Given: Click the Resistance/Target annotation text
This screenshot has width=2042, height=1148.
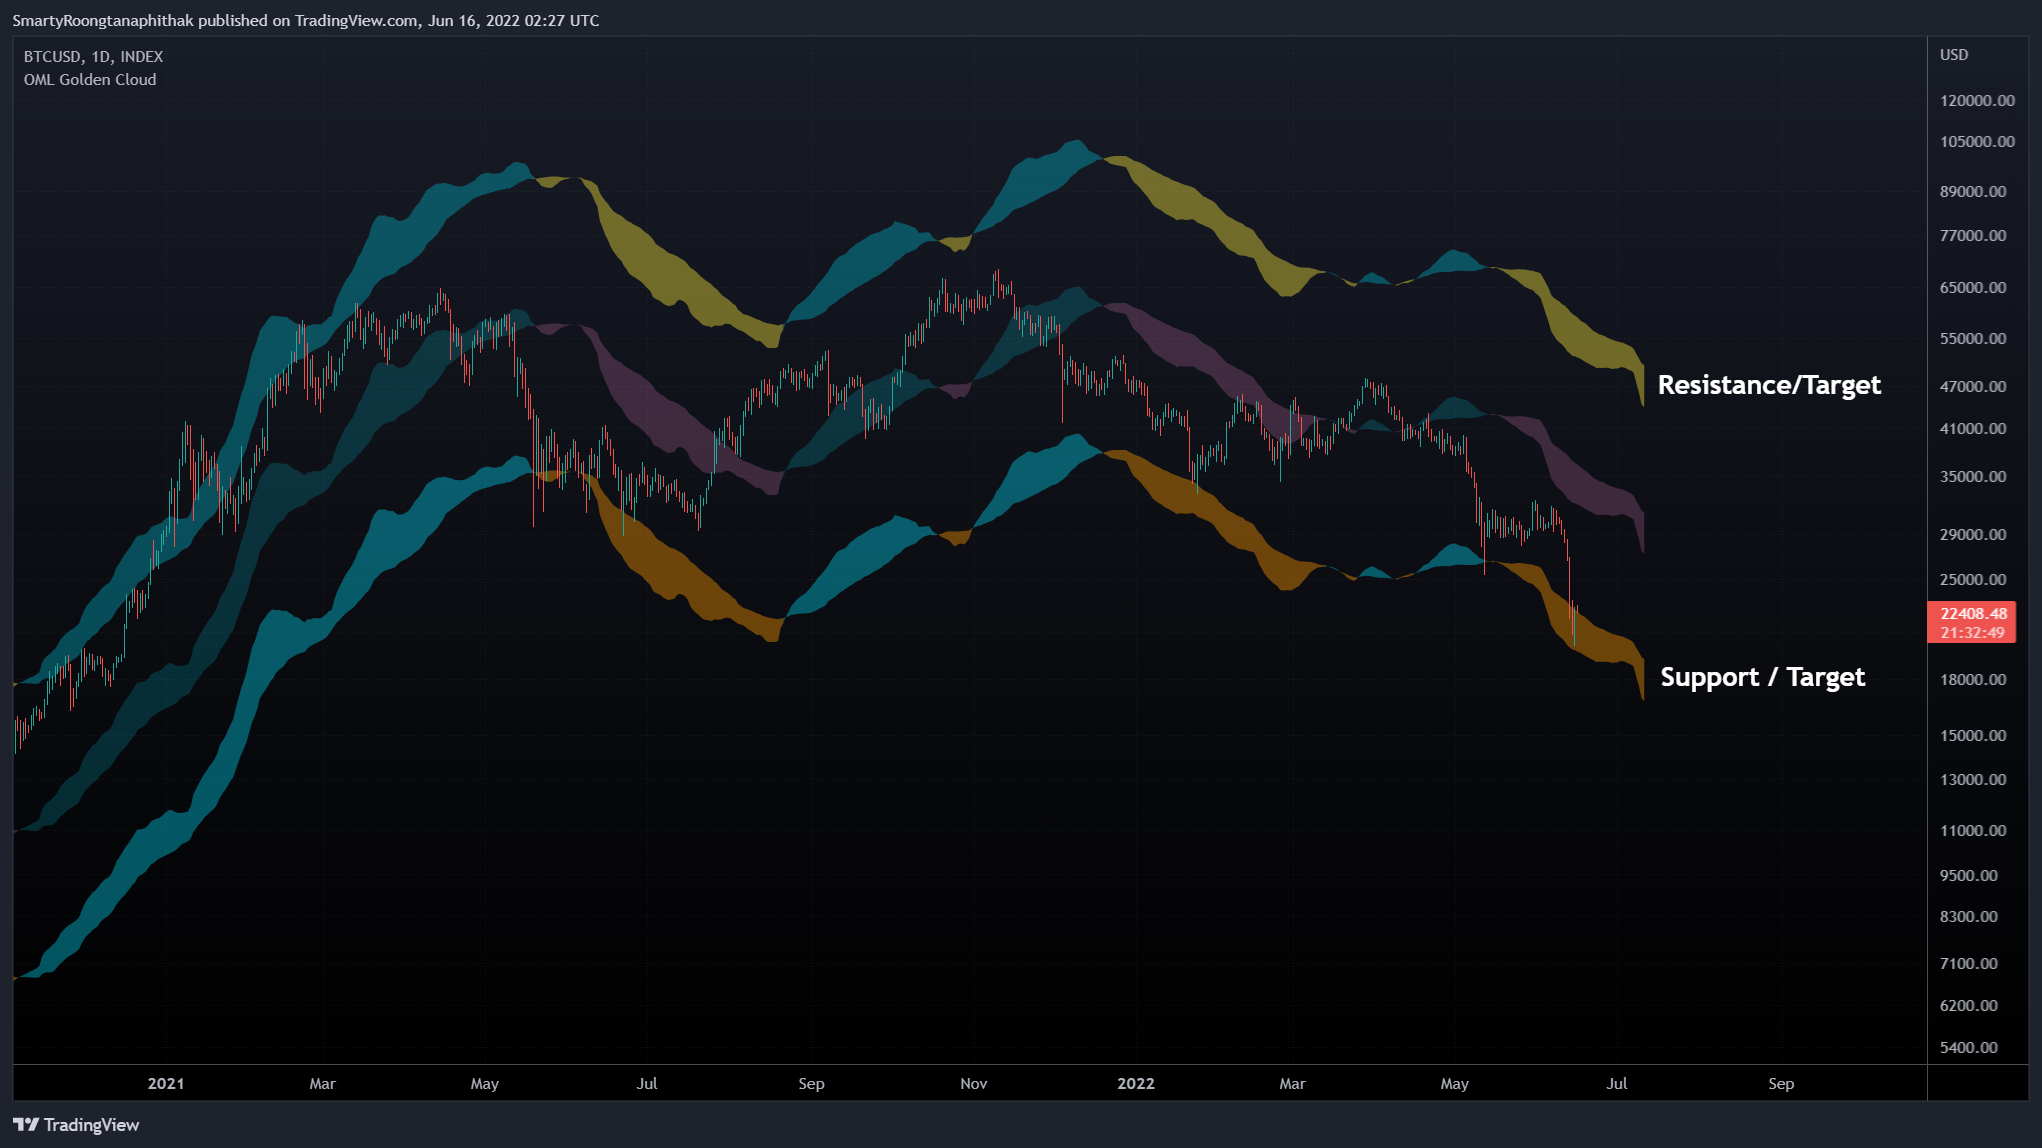Looking at the screenshot, I should [1769, 385].
